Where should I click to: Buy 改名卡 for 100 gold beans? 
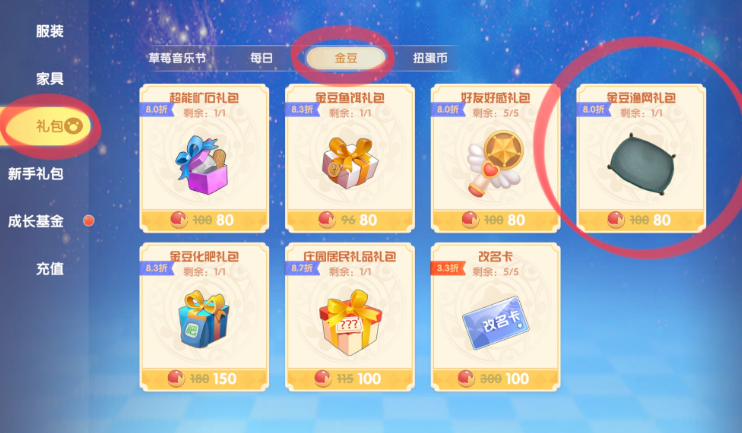495,379
